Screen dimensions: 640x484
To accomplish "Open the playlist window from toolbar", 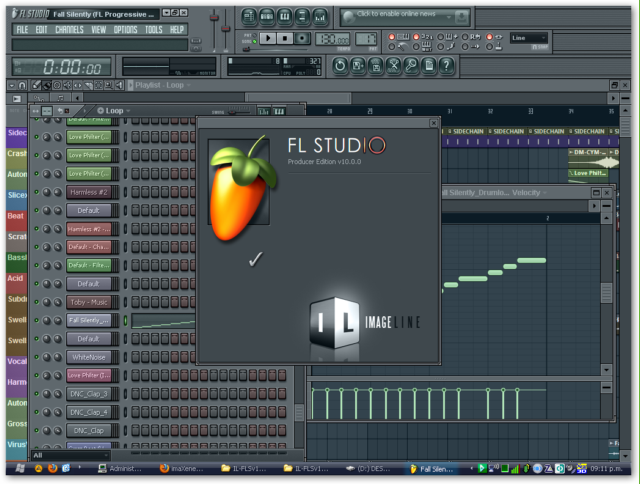I will pyautogui.click(x=249, y=17).
